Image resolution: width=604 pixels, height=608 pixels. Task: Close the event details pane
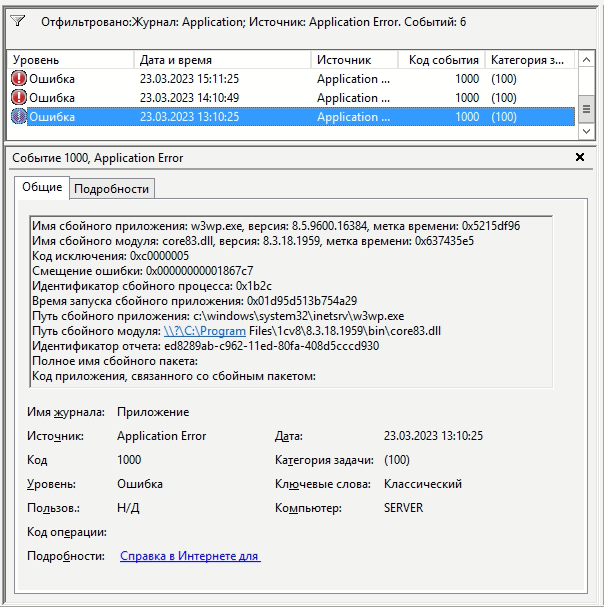pos(580,157)
